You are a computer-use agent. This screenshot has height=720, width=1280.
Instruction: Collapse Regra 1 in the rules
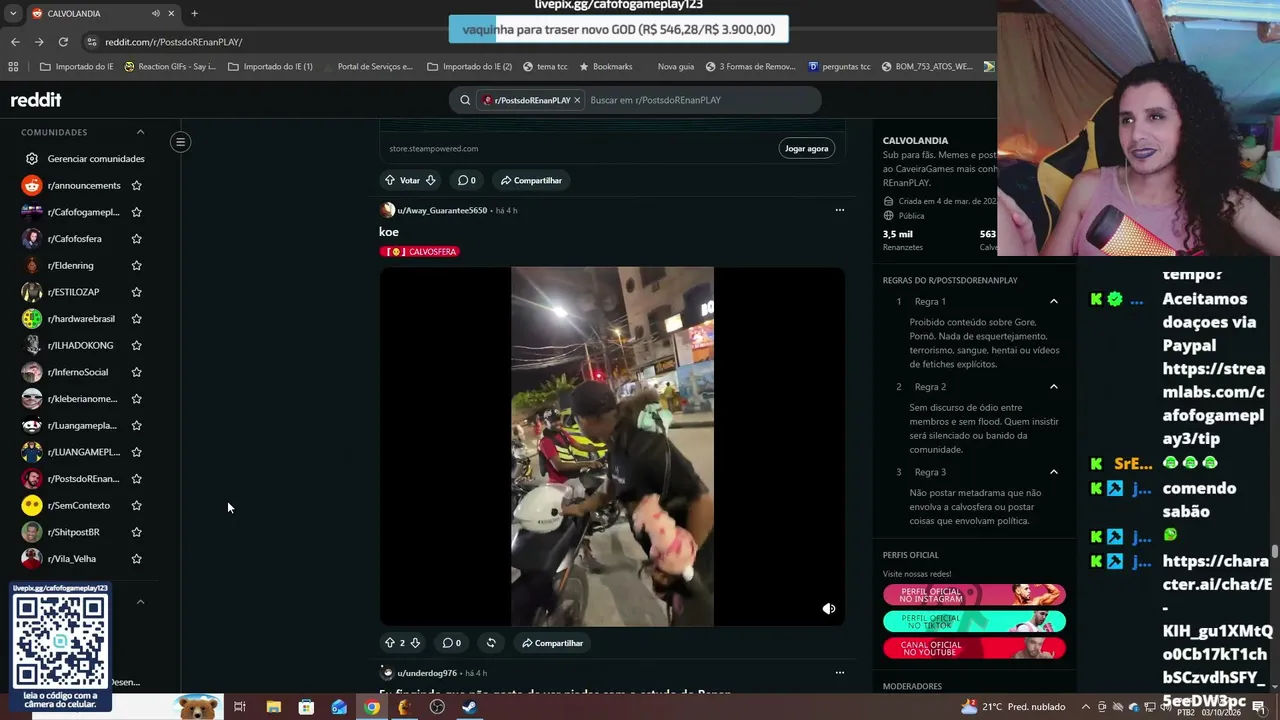click(x=1053, y=301)
